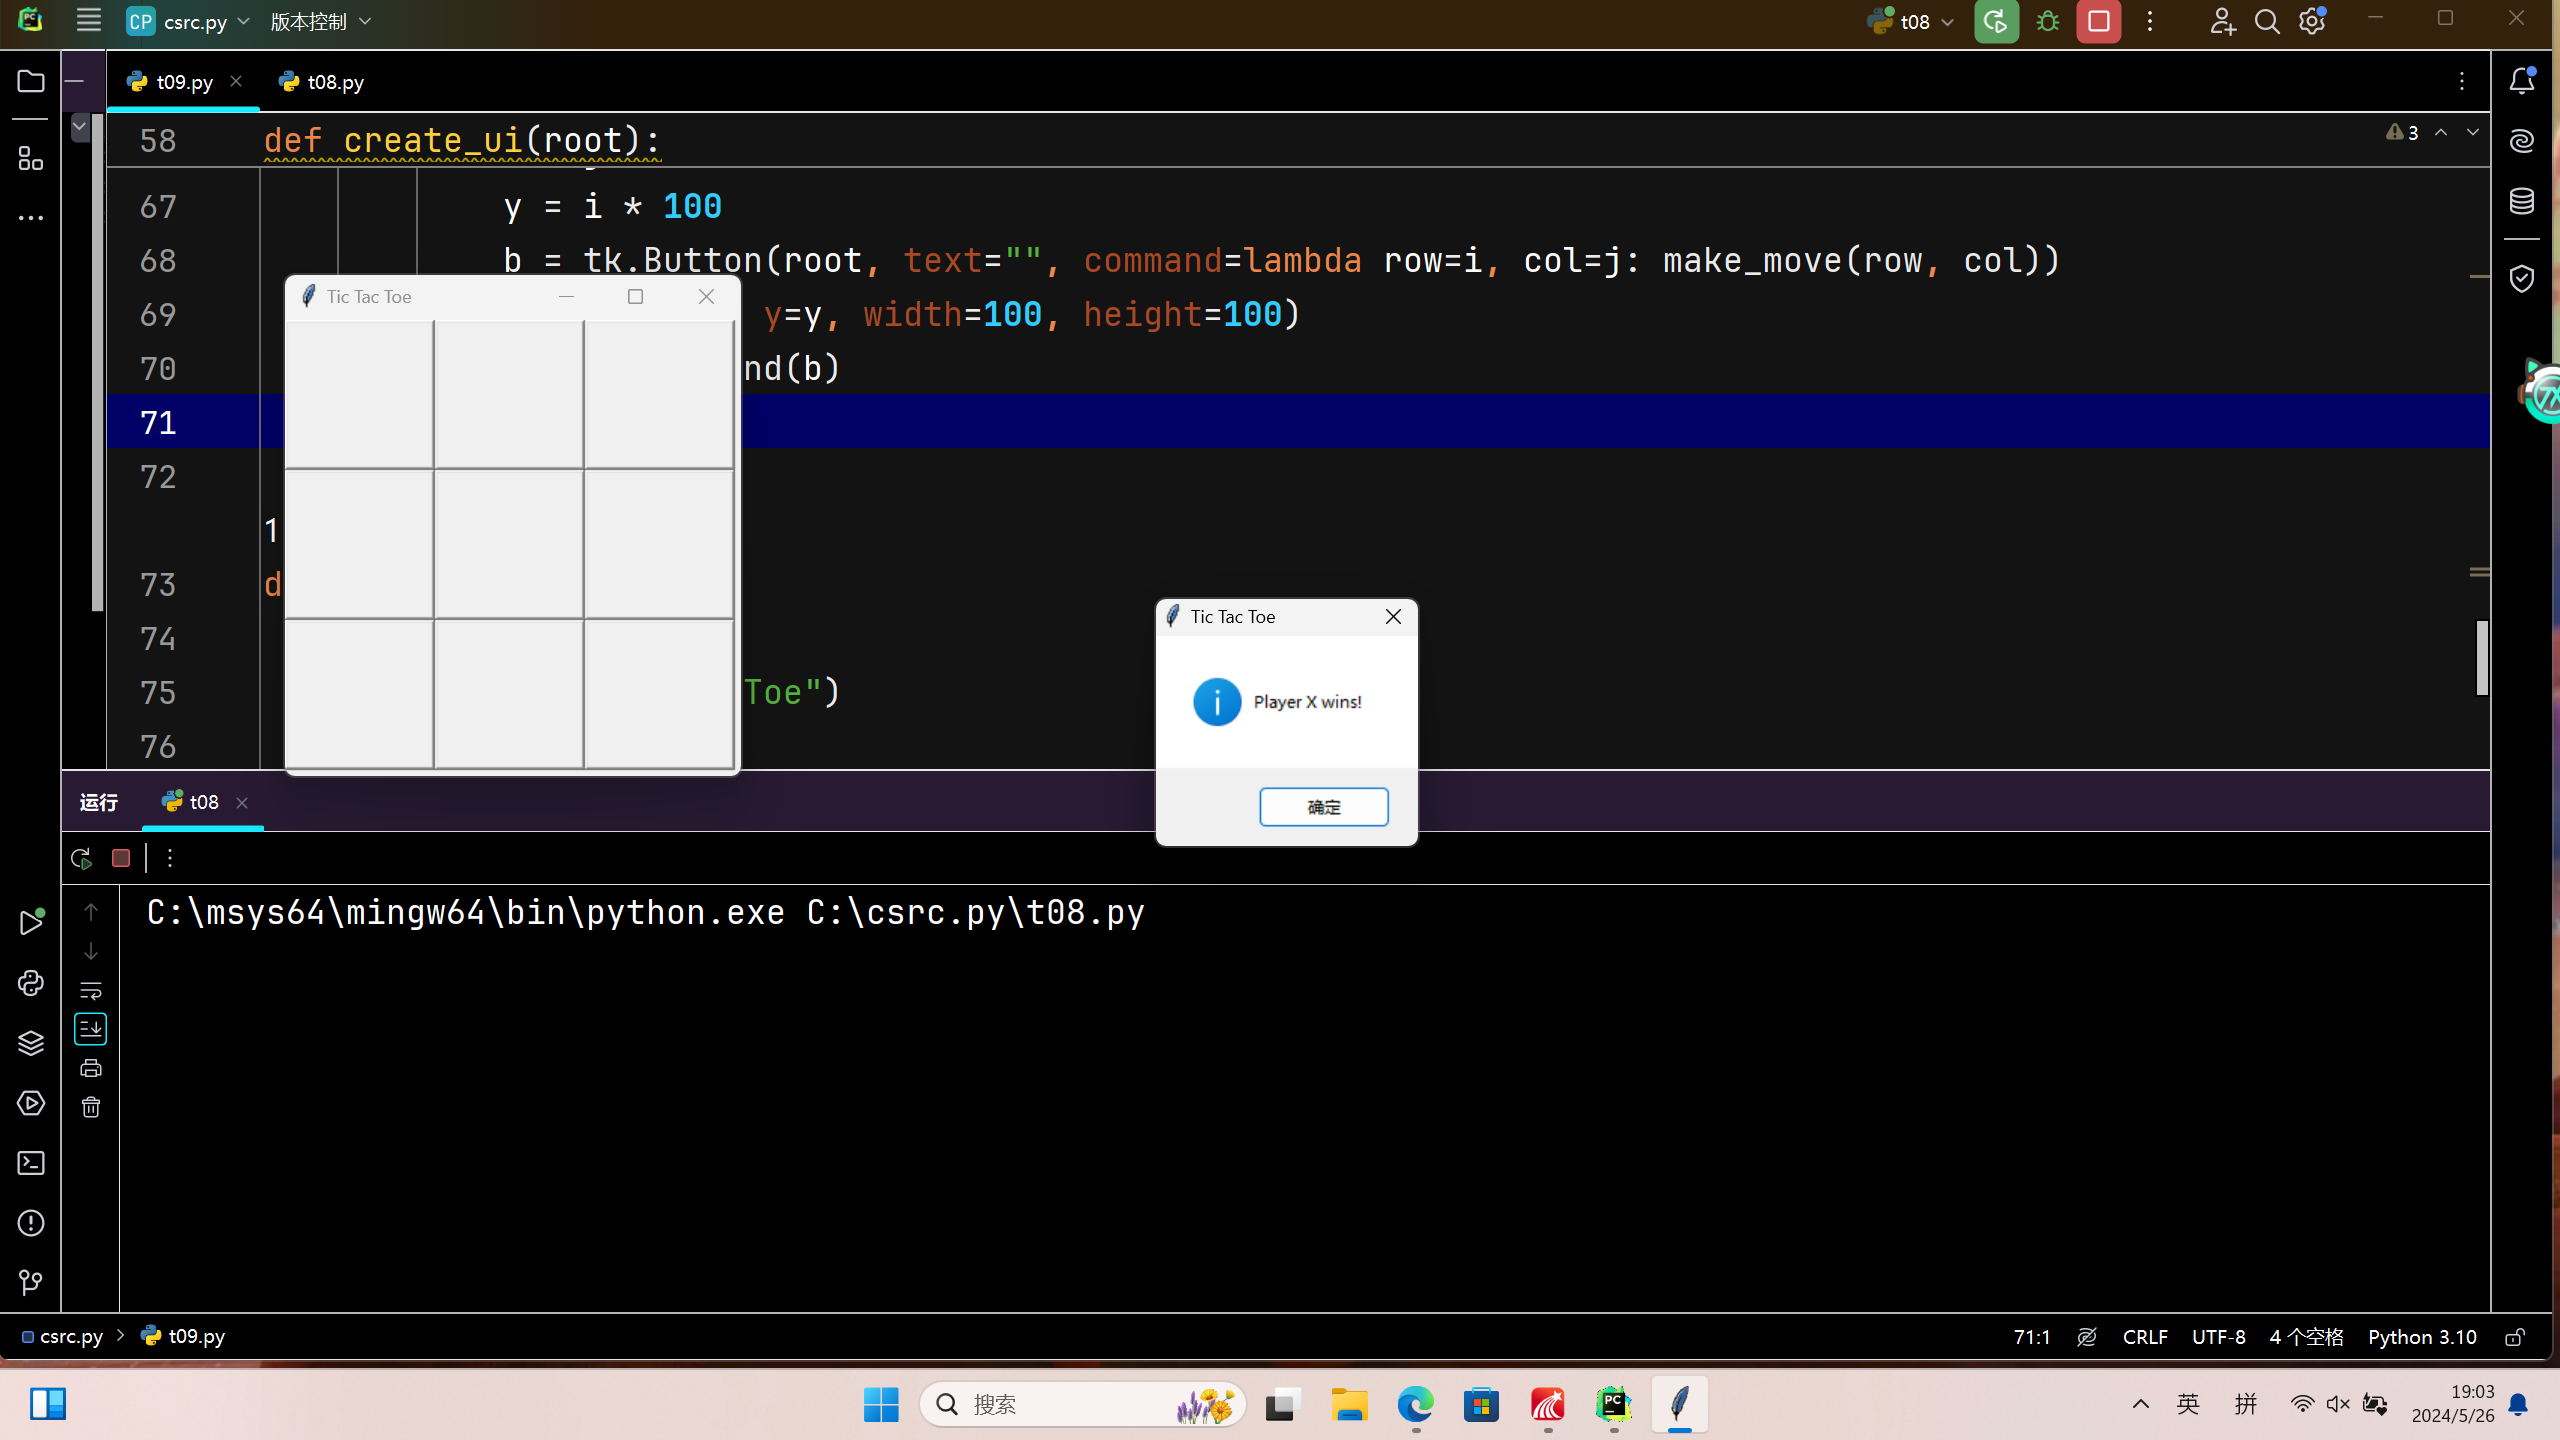The width and height of the screenshot is (2560, 1440).
Task: Click 确定 in Player X wins dialog
Action: click(x=1323, y=807)
